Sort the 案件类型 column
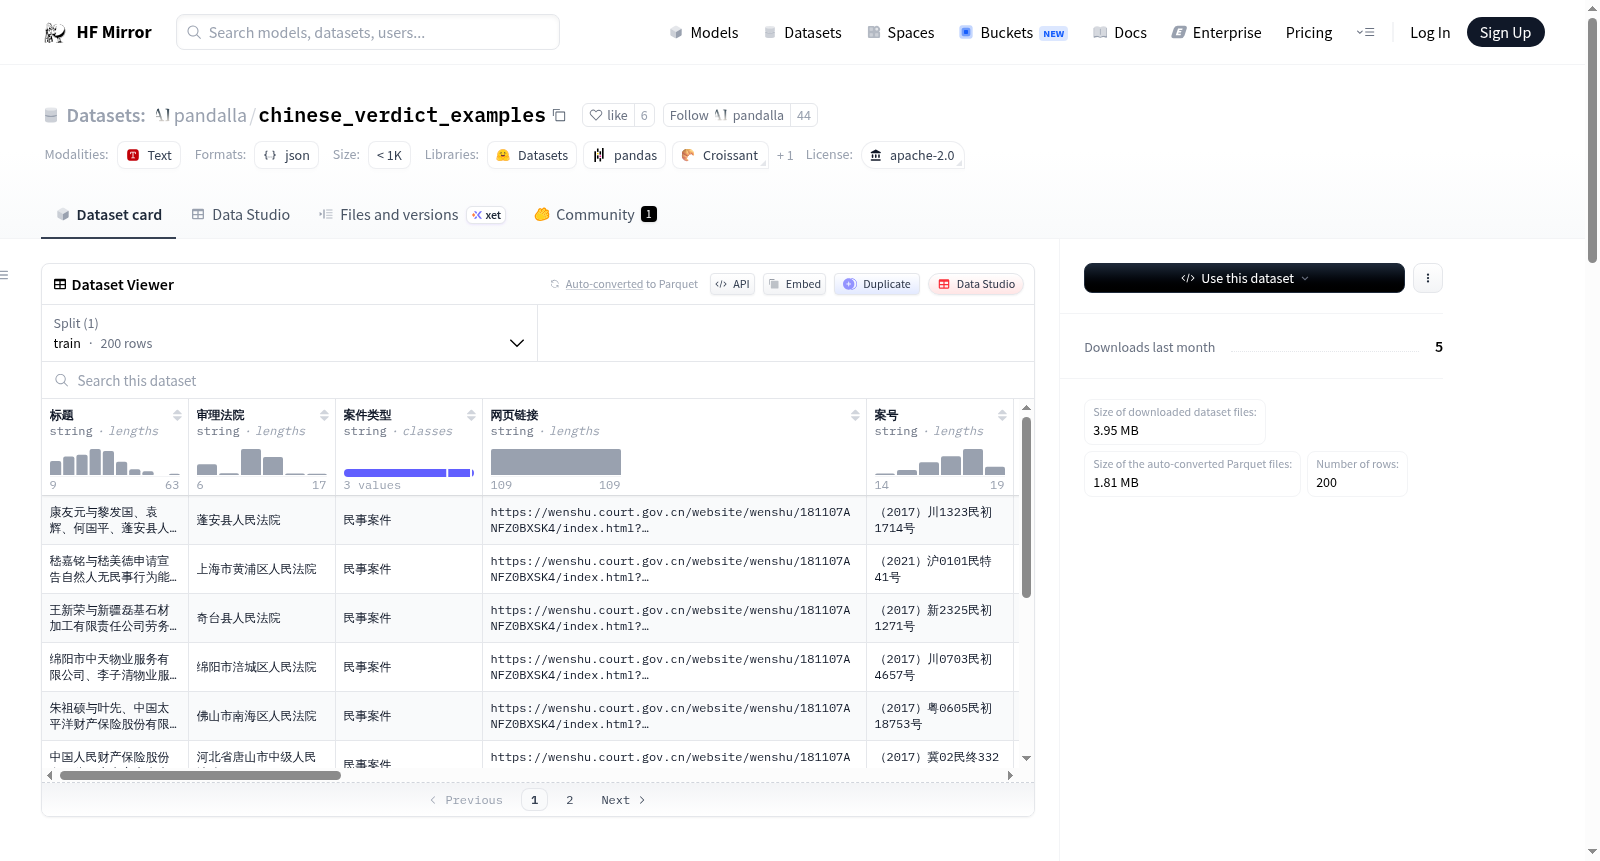This screenshot has height=861, width=1600. (x=471, y=415)
